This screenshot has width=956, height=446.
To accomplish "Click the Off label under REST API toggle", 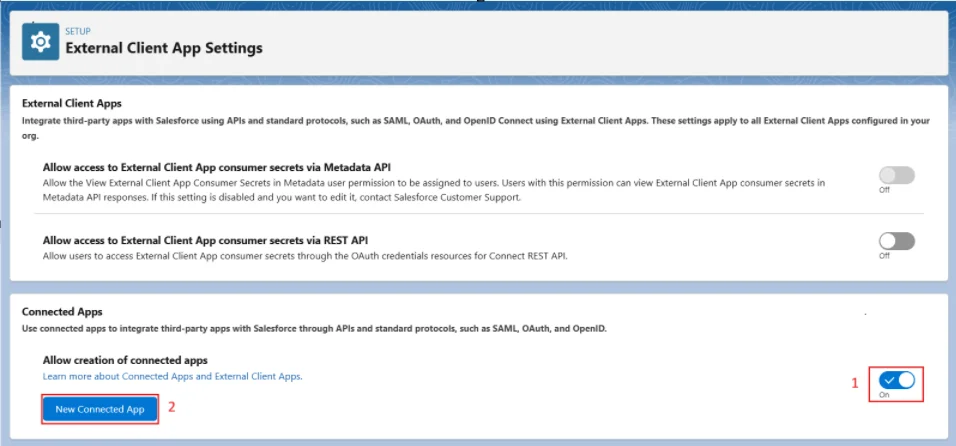I will 884,256.
